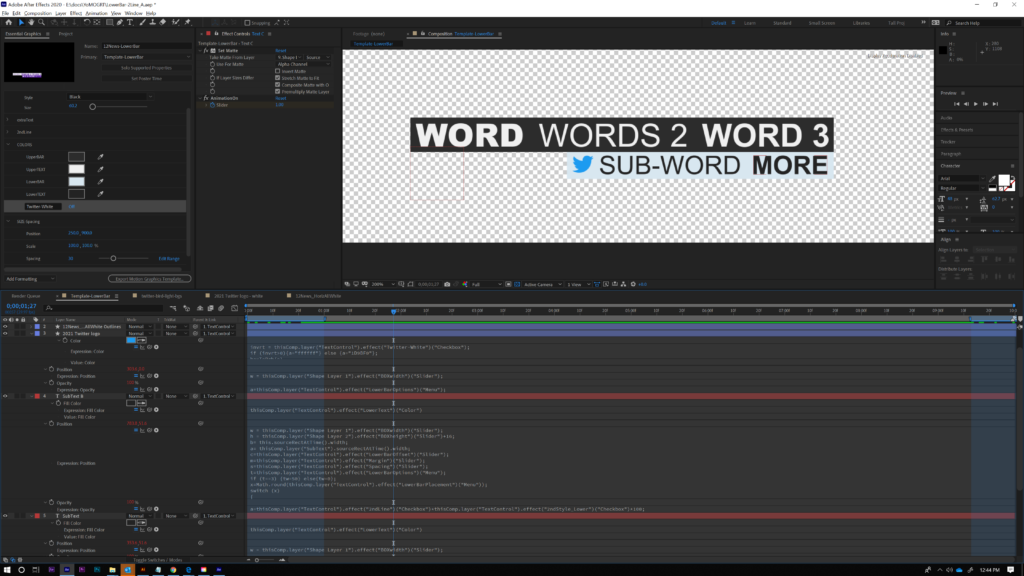Click the UpperBAR eyedropper icon
This screenshot has height=576, width=1024.
coord(101,157)
